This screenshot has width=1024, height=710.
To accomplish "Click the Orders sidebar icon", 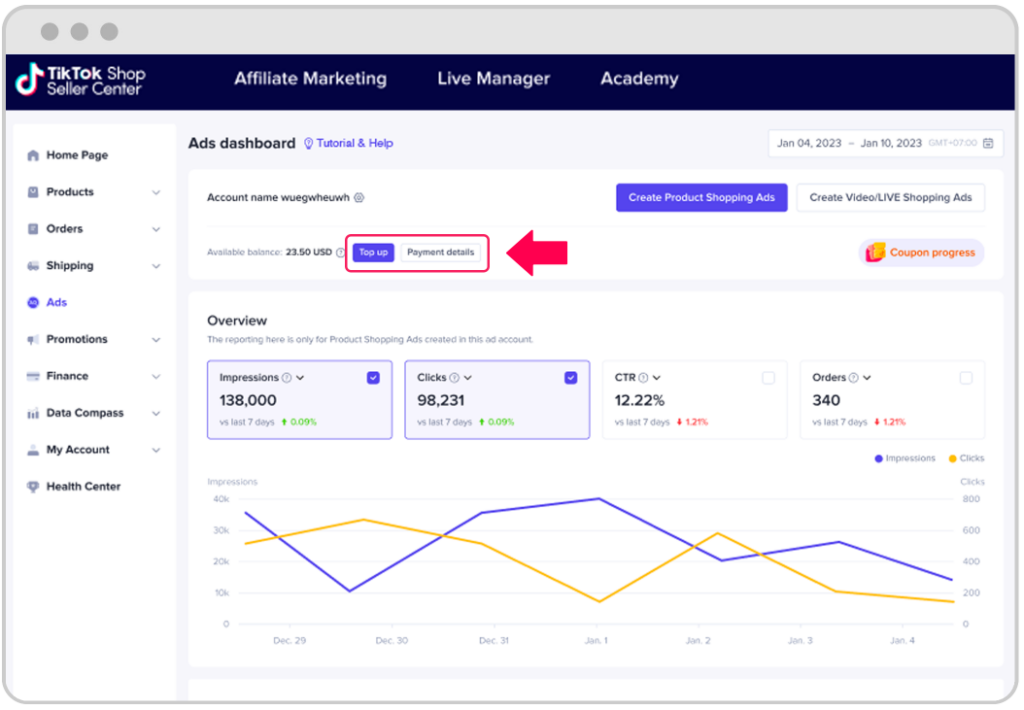I will [x=33, y=229].
